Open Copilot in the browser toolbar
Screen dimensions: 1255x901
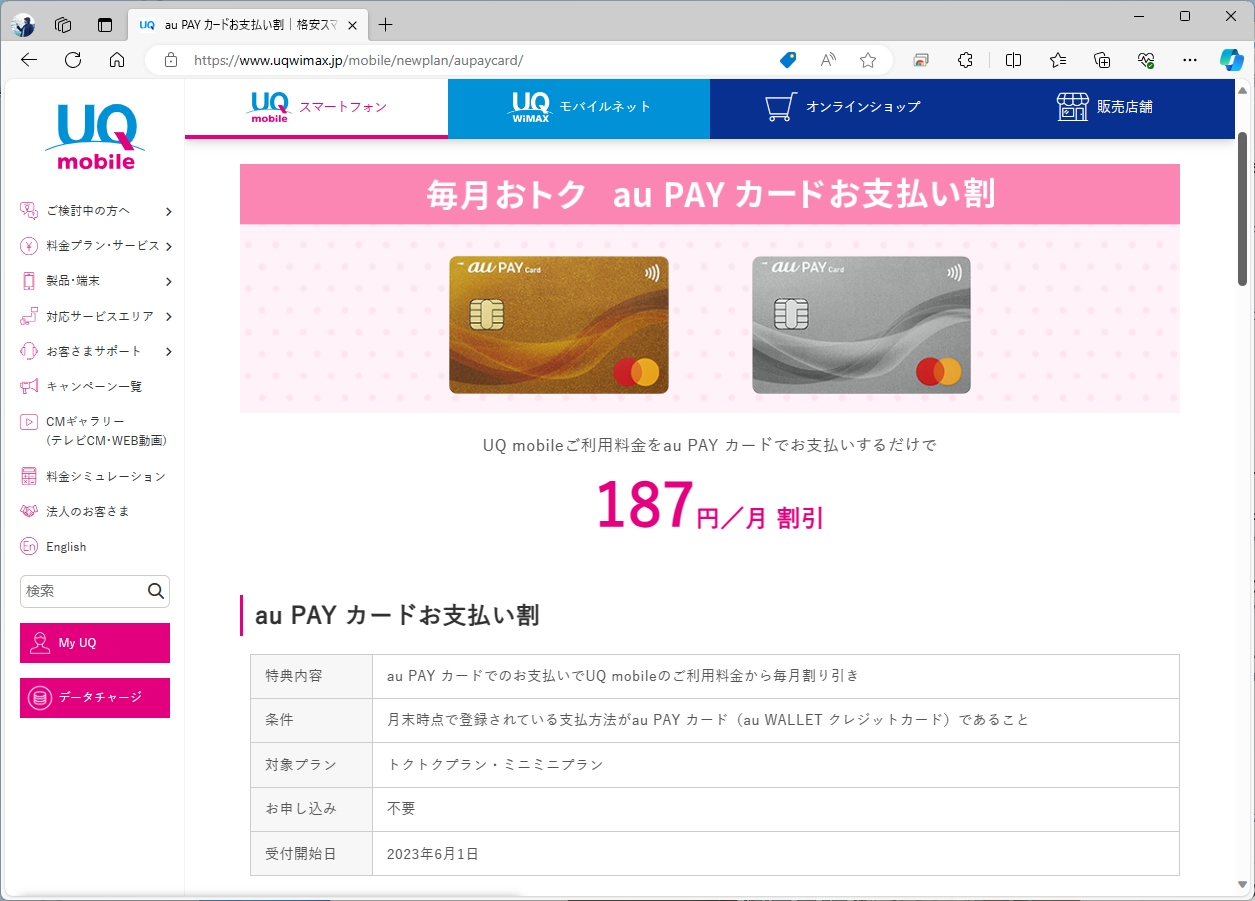coord(1232,60)
